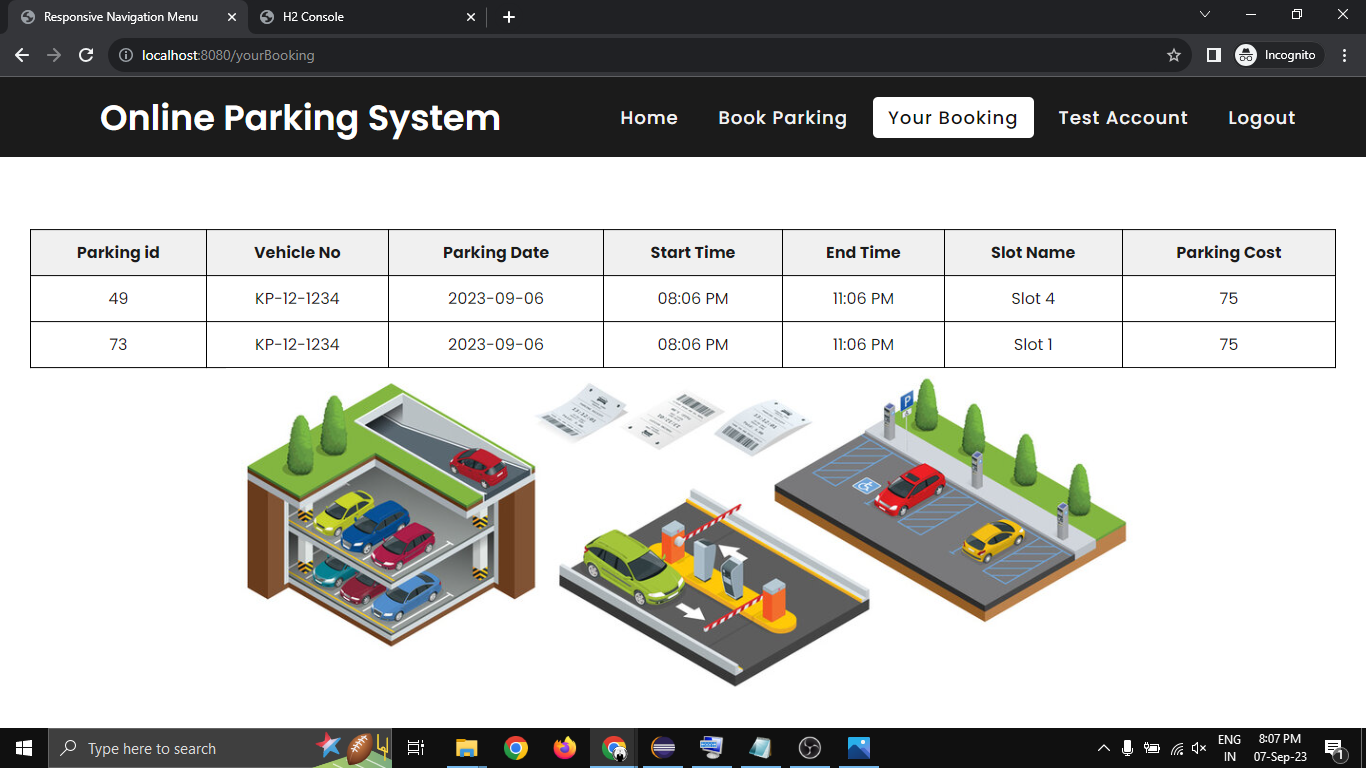Open the Test Account page
The image size is (1366, 768).
[1123, 118]
